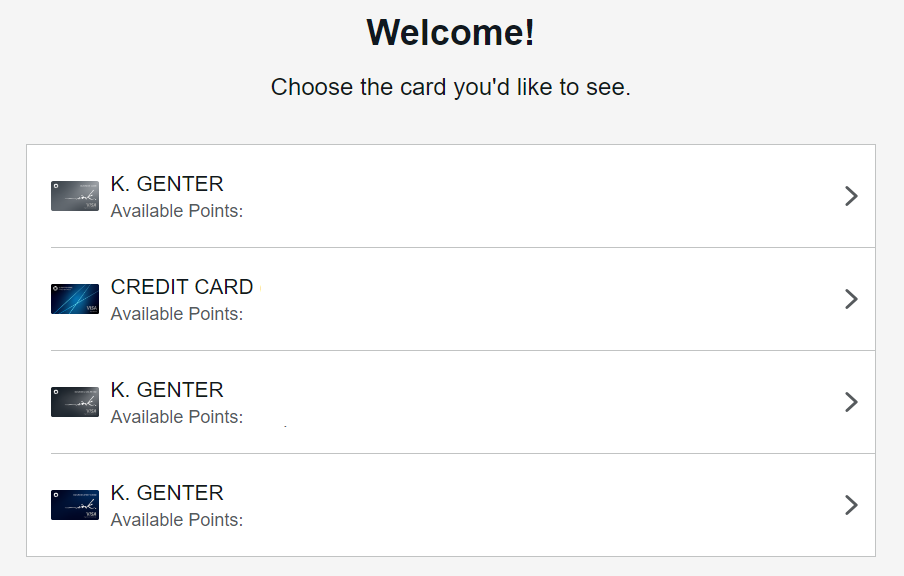Expand the bottom card using its right arrow
Image resolution: width=904 pixels, height=576 pixels.
click(851, 505)
